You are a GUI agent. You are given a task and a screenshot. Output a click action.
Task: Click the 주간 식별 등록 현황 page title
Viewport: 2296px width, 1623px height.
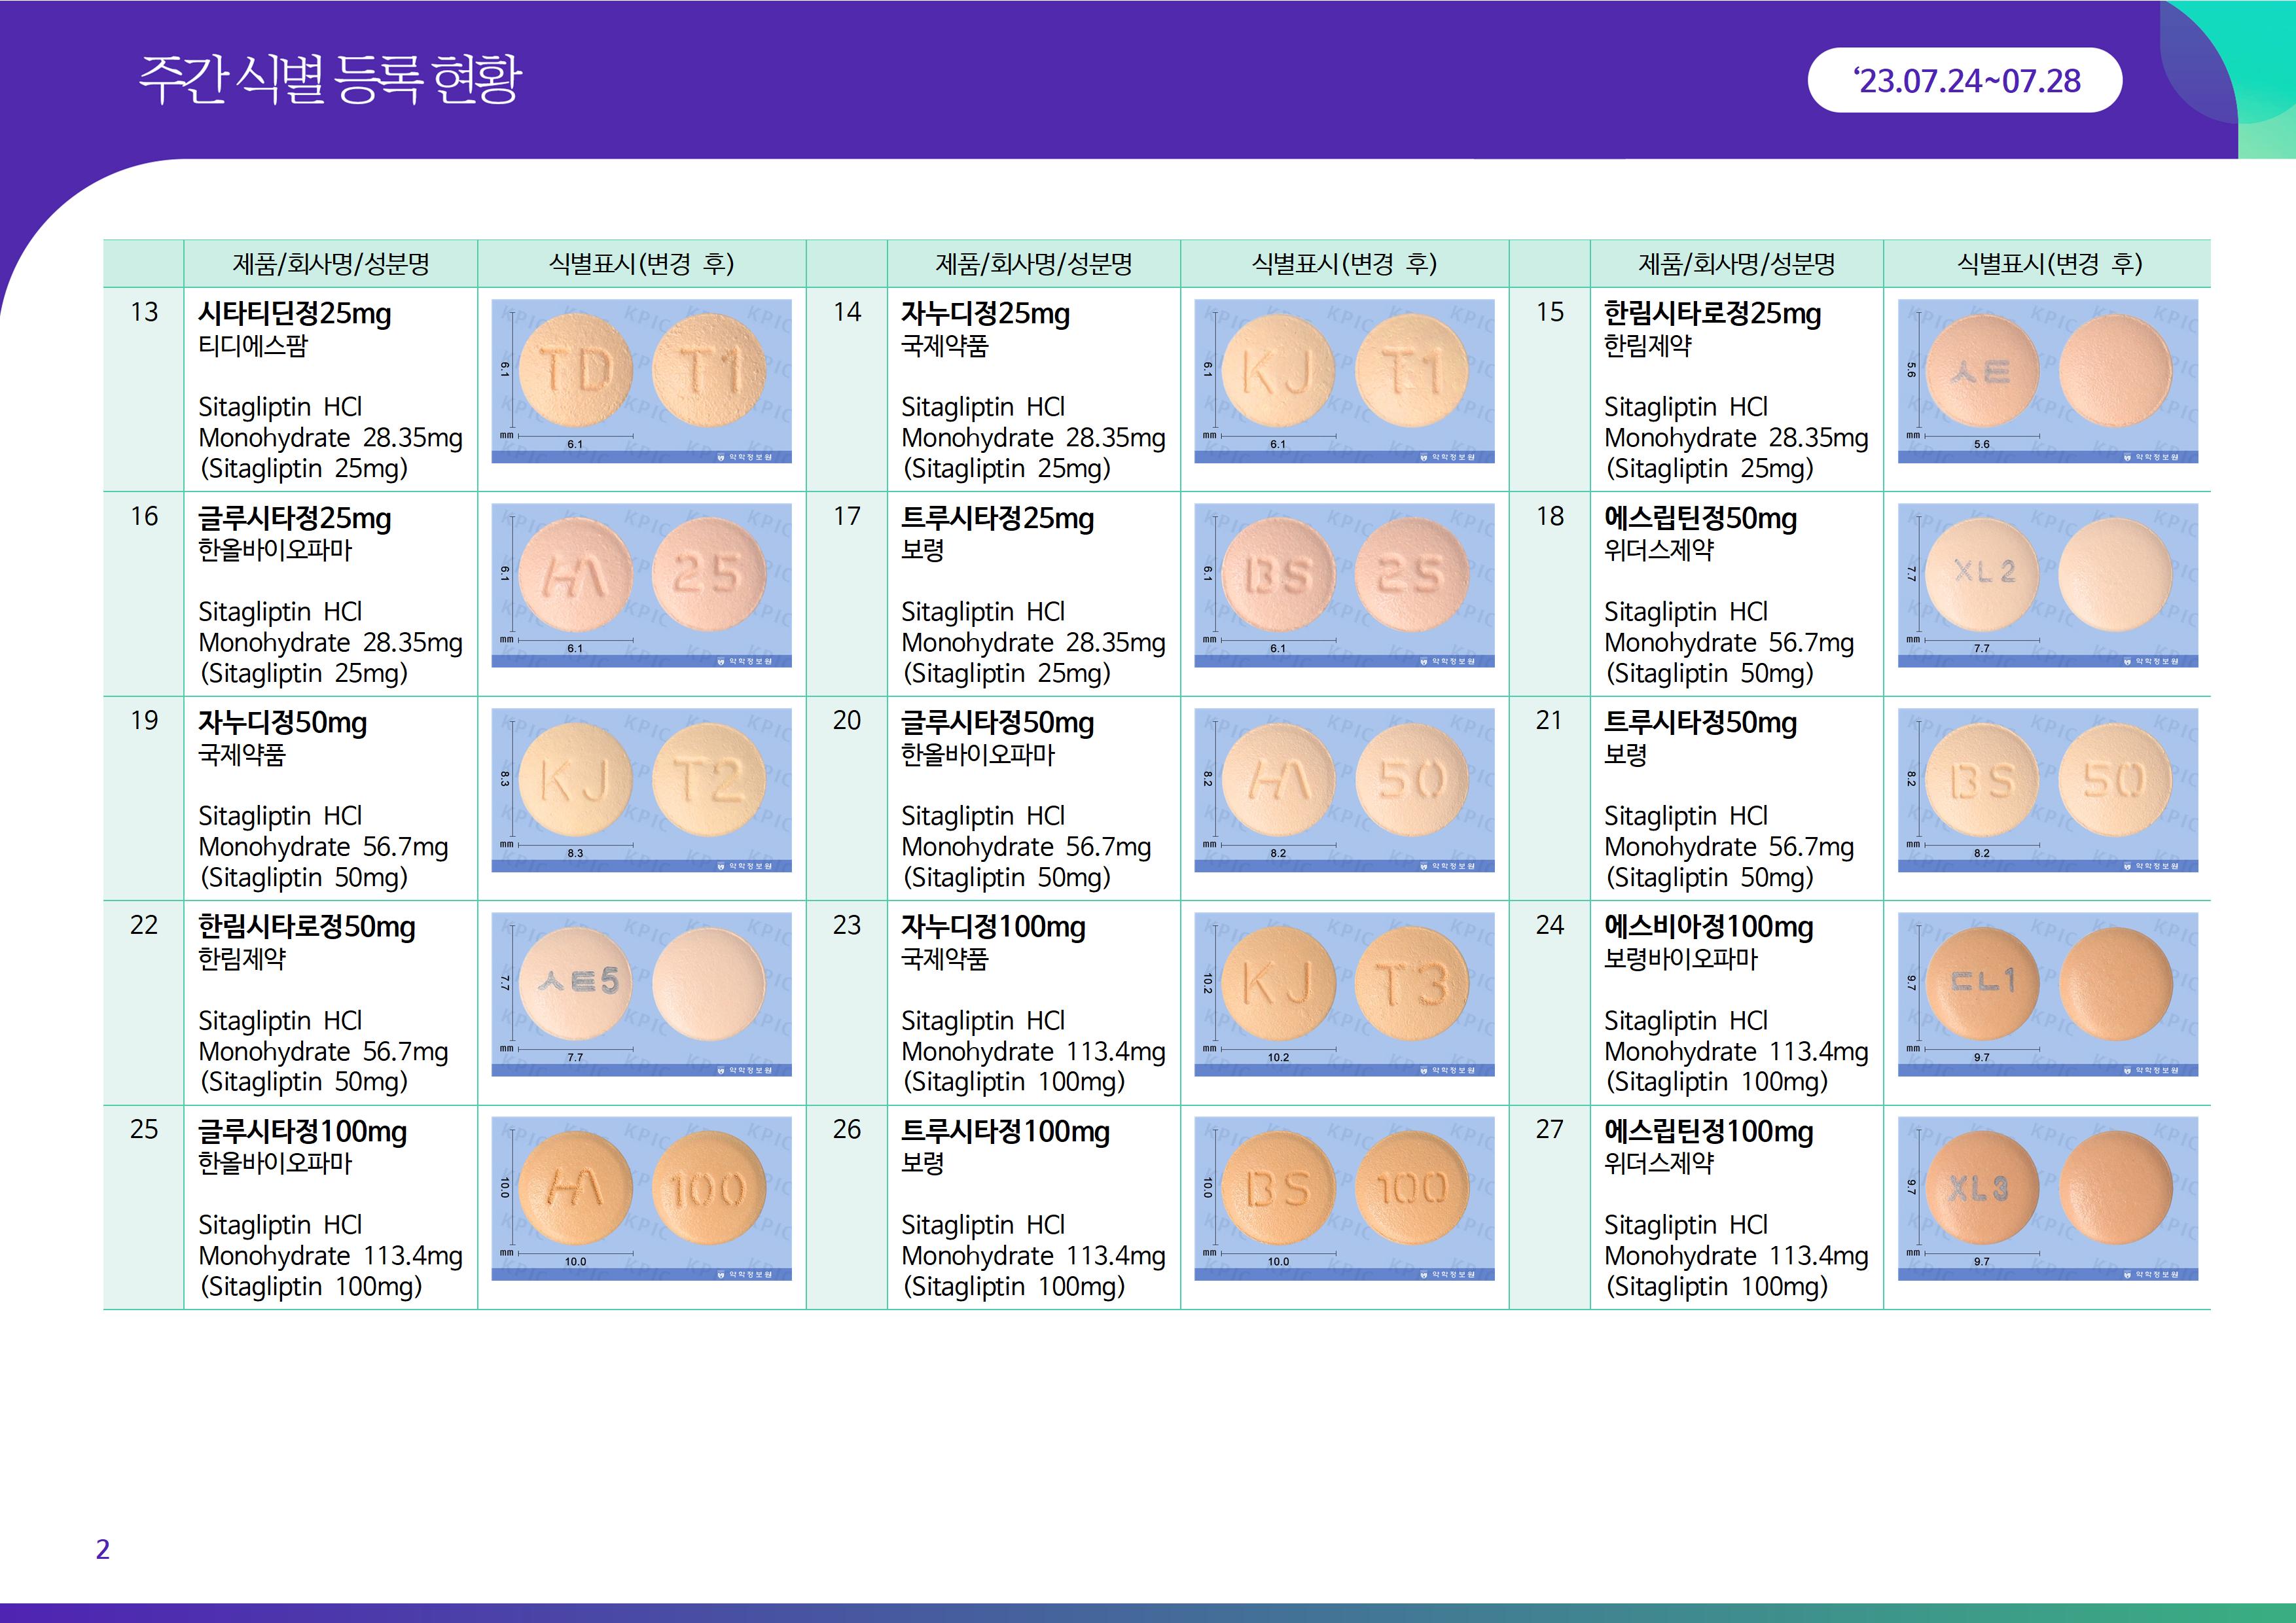[x=330, y=79]
